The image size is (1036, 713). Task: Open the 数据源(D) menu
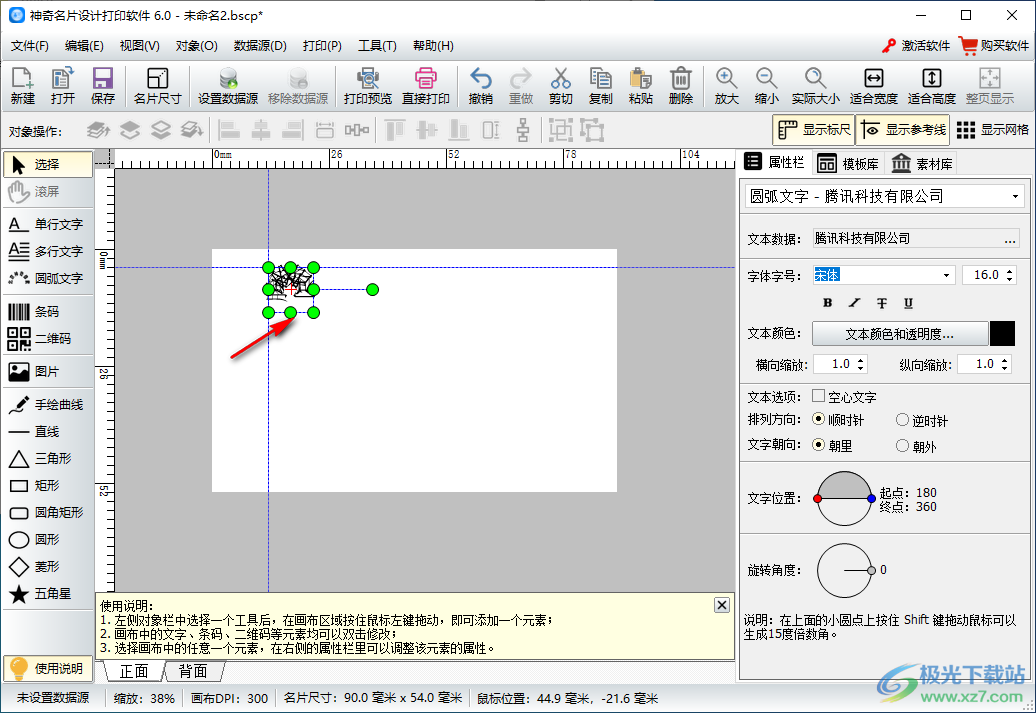(260, 46)
